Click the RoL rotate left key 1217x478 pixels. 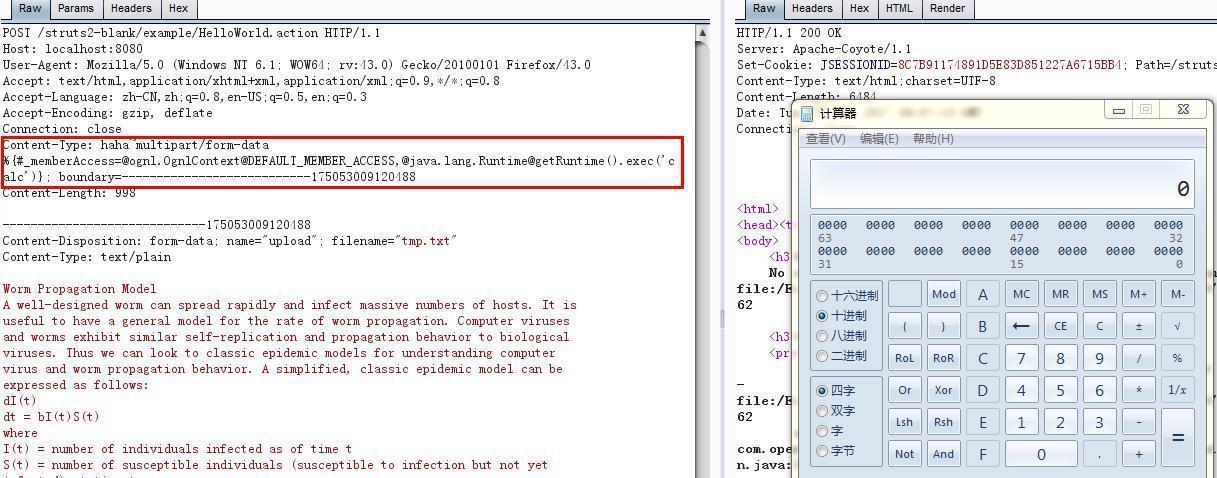pos(904,358)
